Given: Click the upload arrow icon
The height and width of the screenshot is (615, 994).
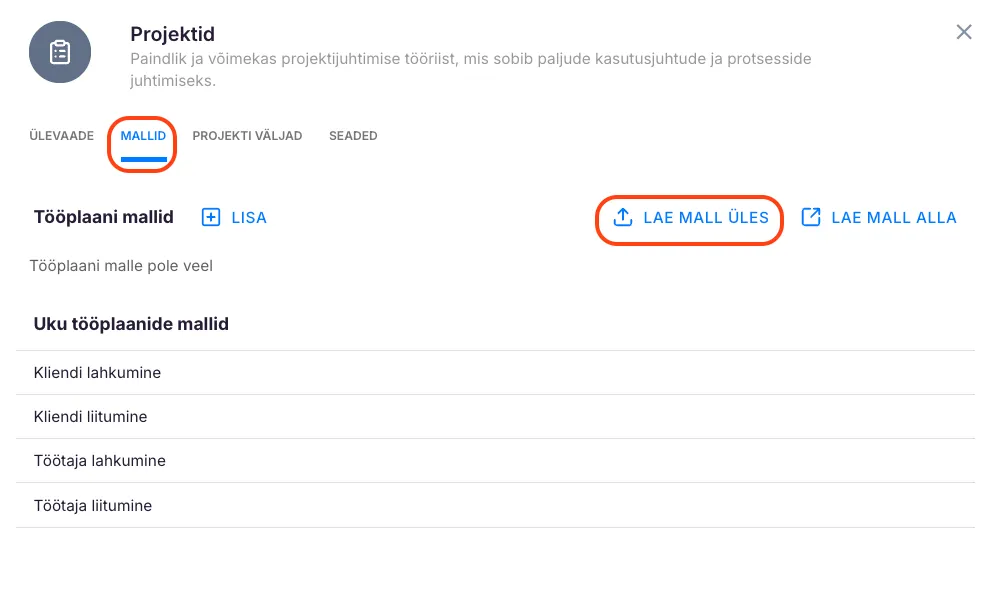Looking at the screenshot, I should click(623, 217).
